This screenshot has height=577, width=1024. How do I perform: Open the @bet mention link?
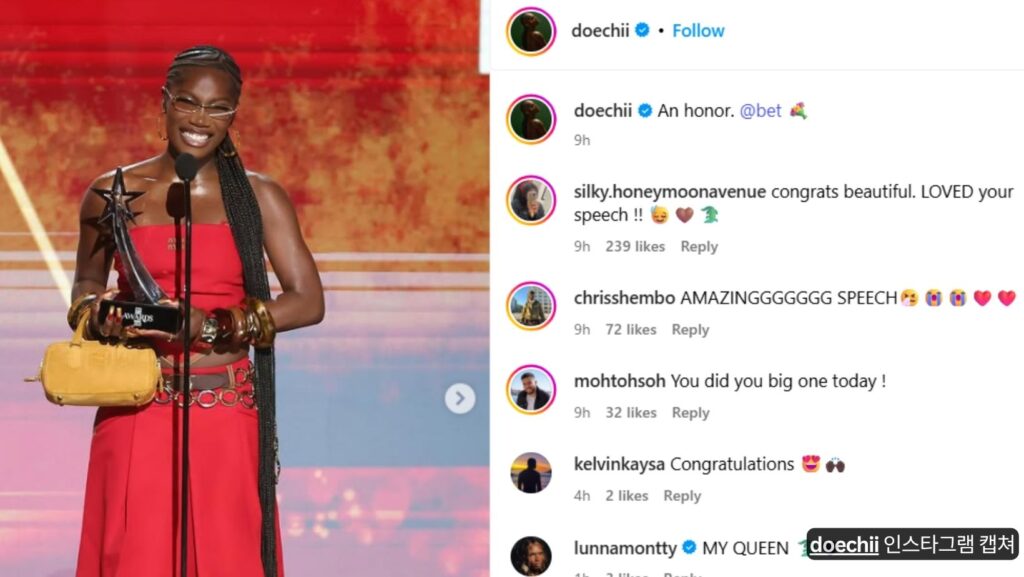pyautogui.click(x=760, y=111)
